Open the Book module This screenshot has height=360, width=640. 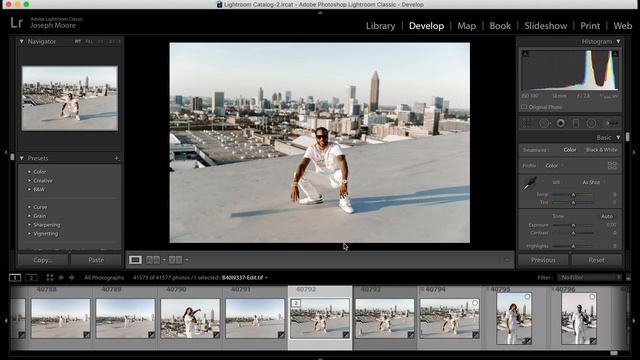pos(500,26)
